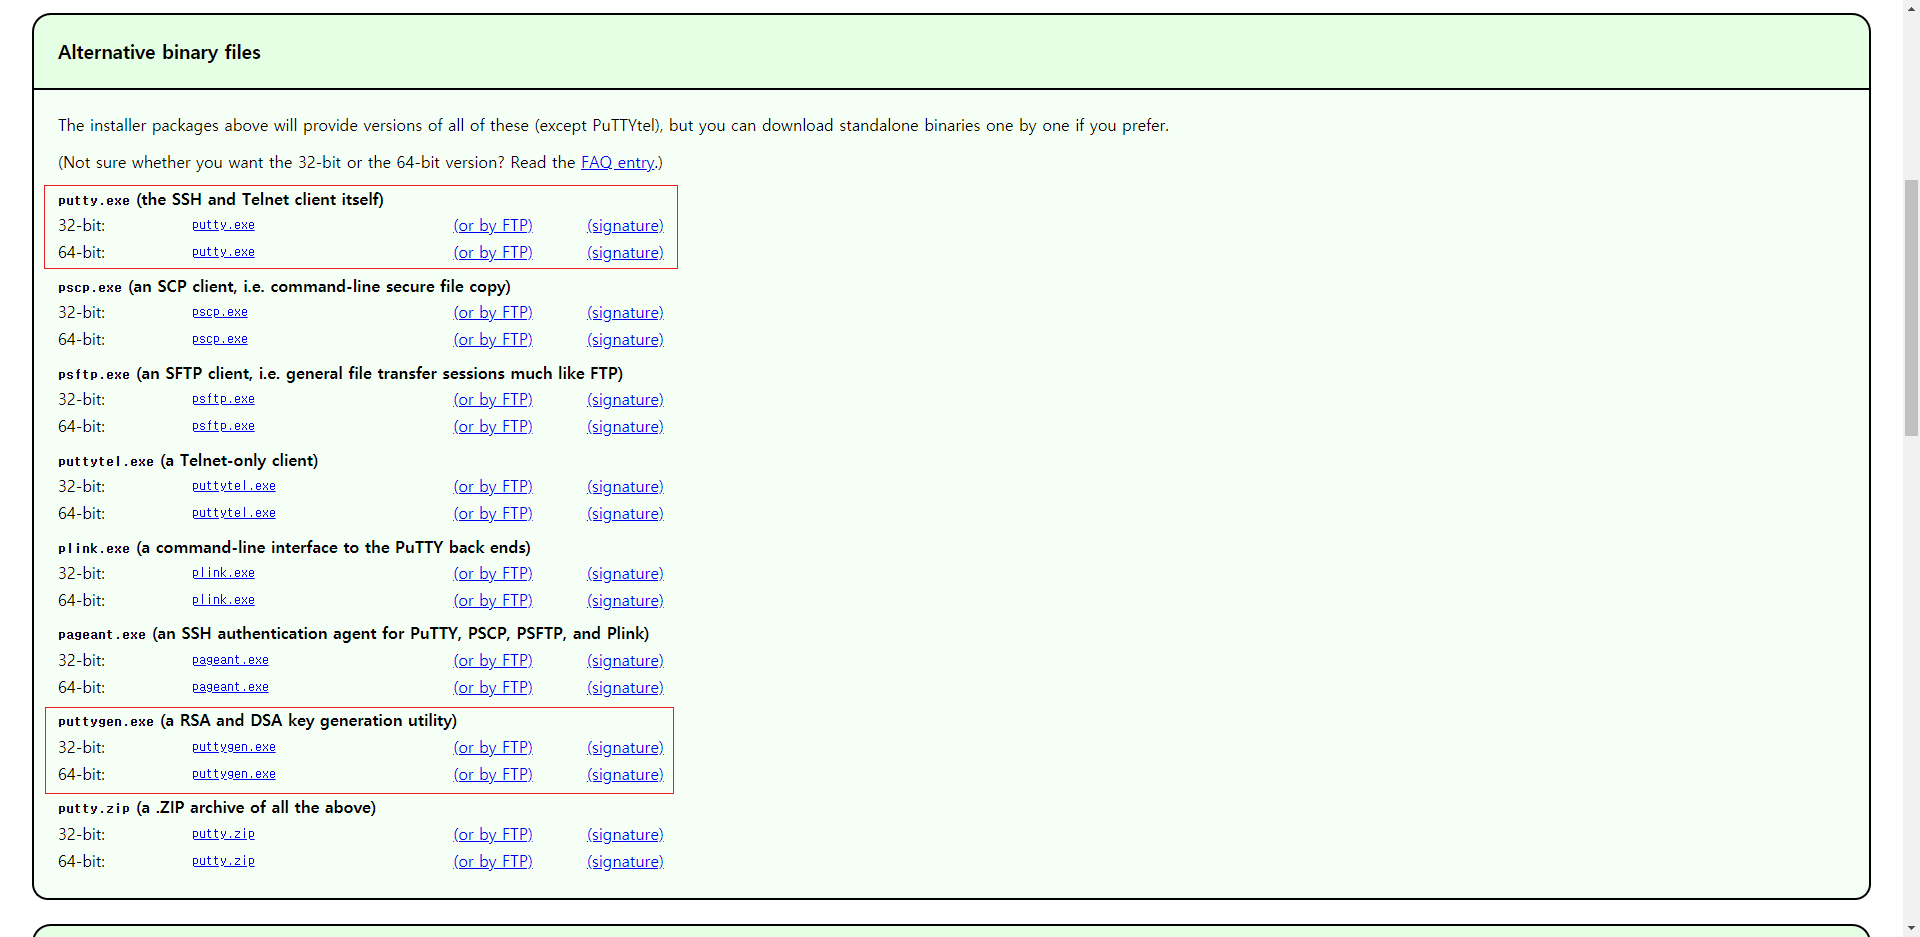
Task: Get 32-bit putty.zip by FTP
Action: coord(493,834)
